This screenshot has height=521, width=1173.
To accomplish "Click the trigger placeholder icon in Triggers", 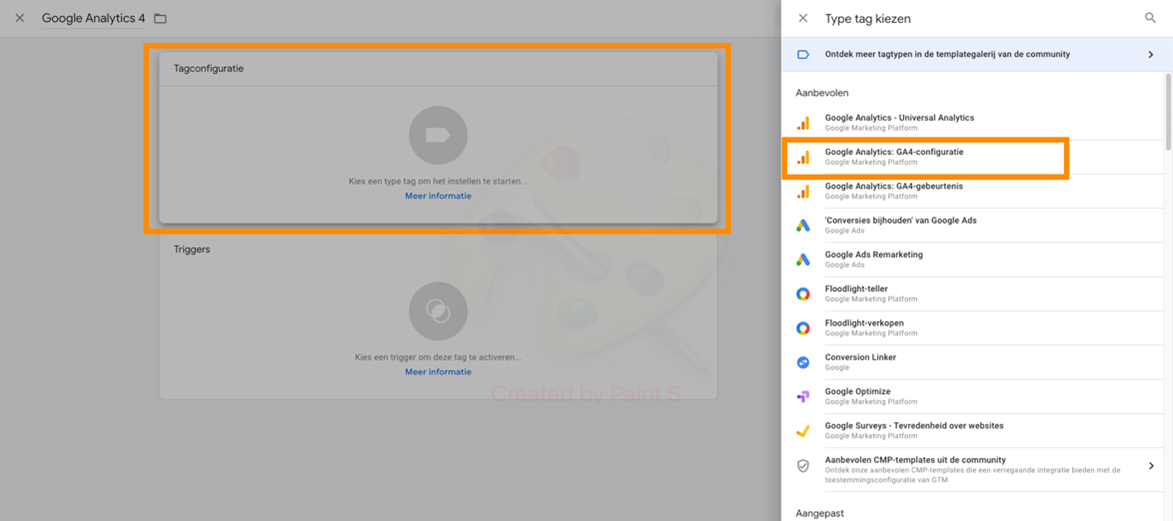I will [438, 311].
